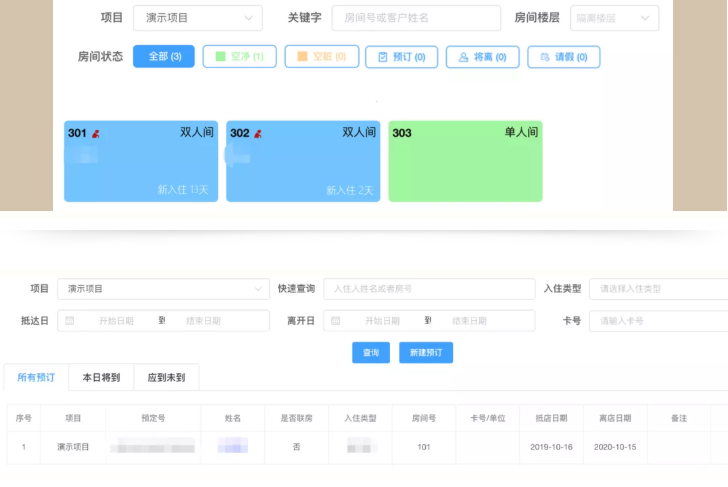Switch to the 应到未到 tab
Viewport: 728px width, 487px height.
pos(166,377)
